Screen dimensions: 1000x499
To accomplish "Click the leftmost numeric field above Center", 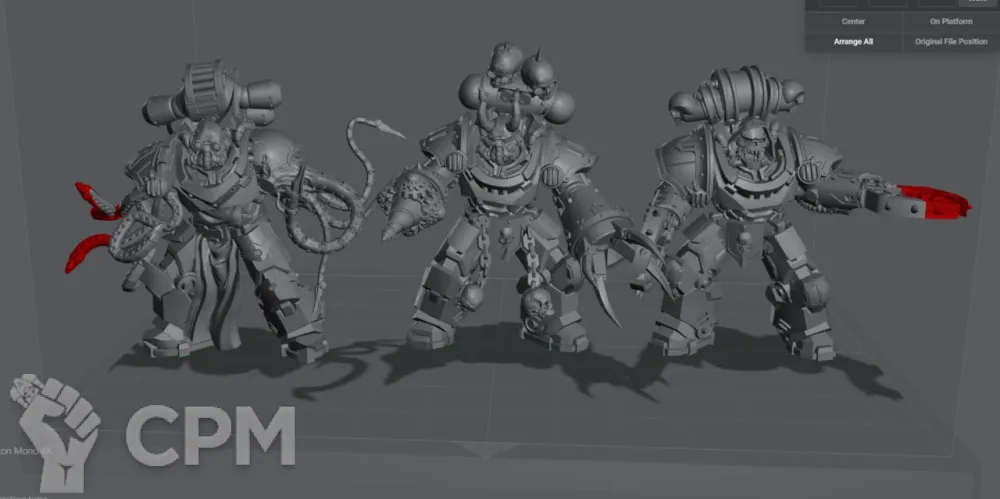I will click(x=837, y=3).
